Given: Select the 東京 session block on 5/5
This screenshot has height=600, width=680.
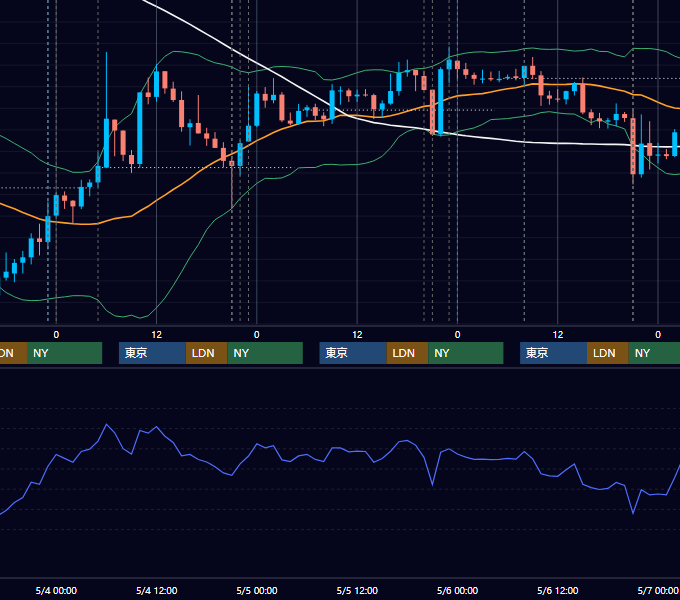Looking at the screenshot, I should pyautogui.click(x=353, y=353).
